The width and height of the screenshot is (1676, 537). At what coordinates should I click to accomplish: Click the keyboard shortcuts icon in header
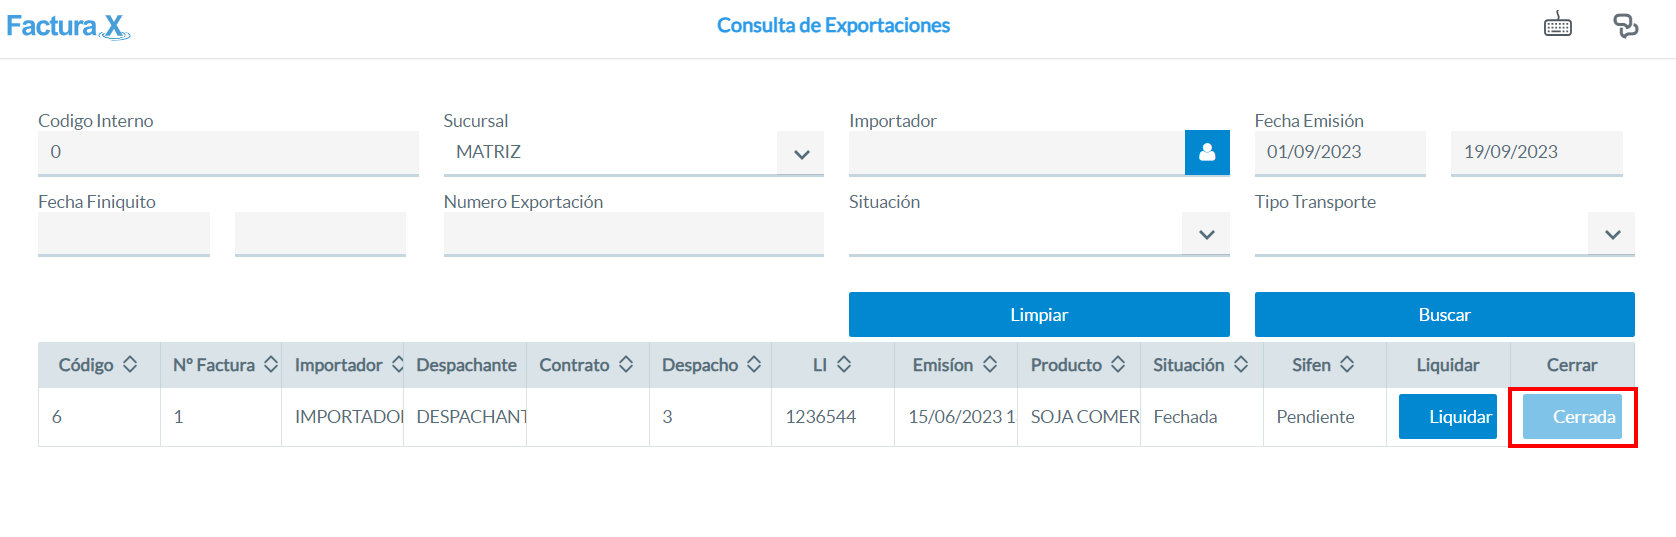[1558, 24]
